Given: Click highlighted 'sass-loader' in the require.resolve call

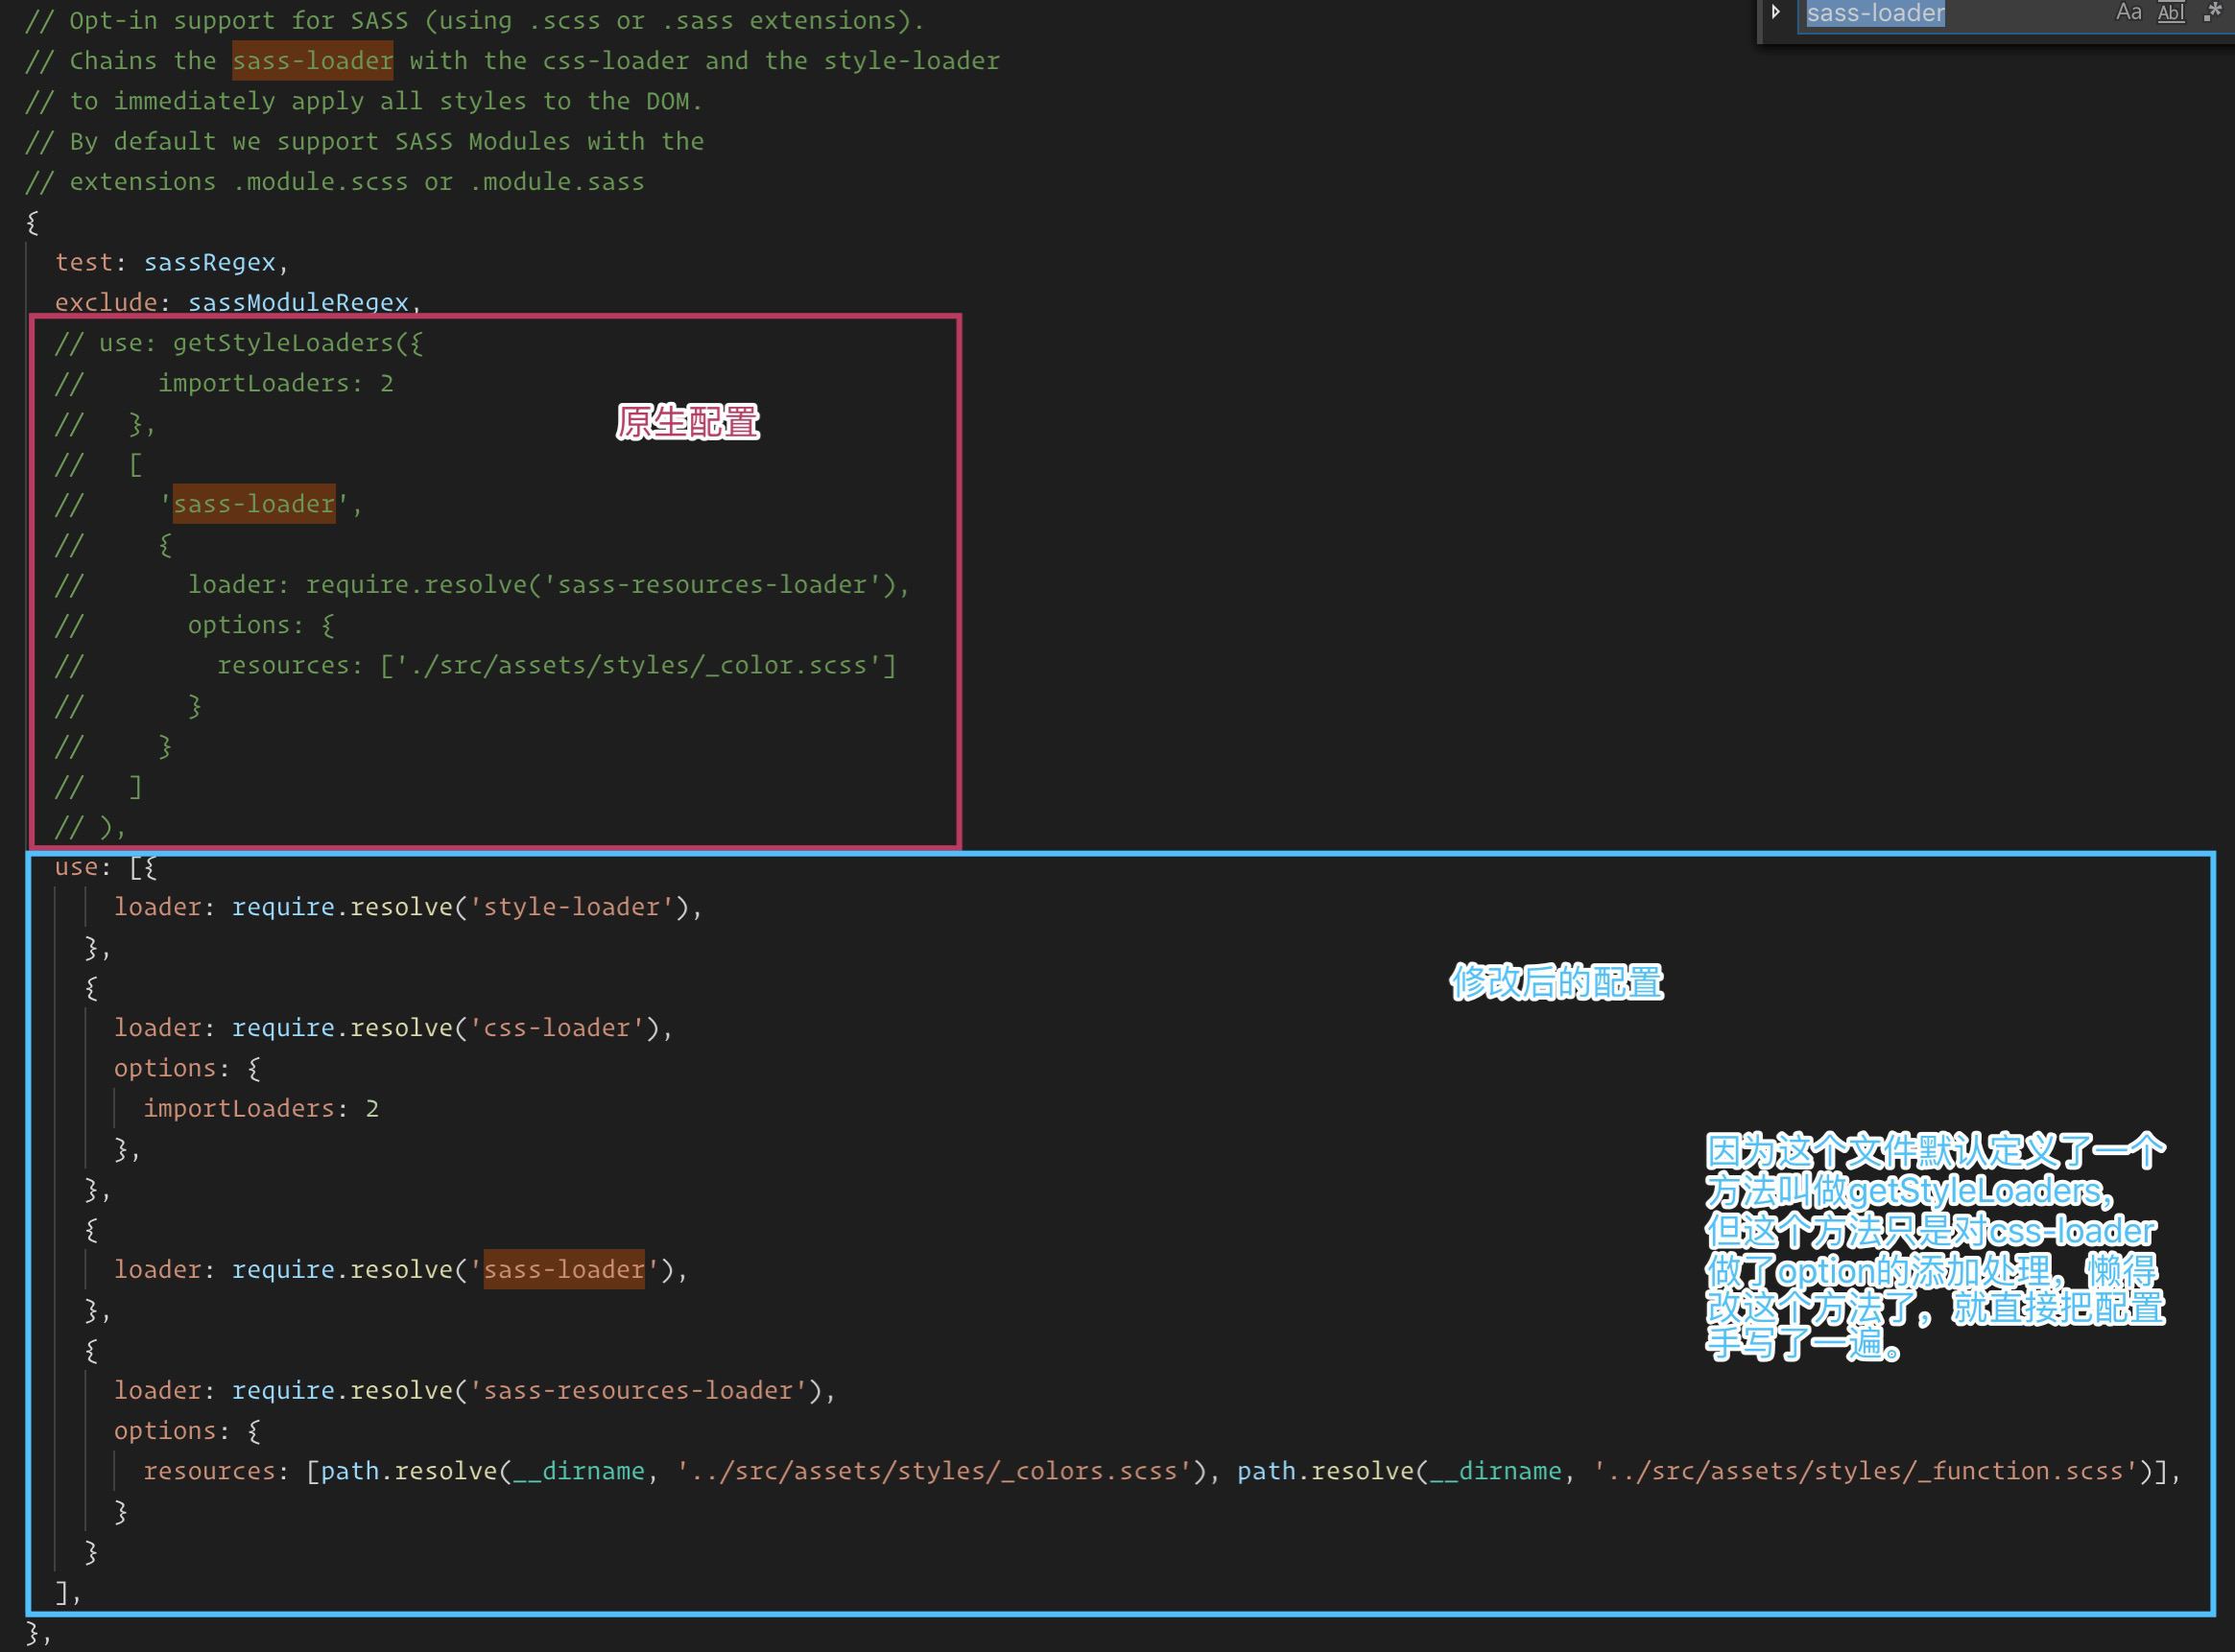Looking at the screenshot, I should pos(564,1269).
